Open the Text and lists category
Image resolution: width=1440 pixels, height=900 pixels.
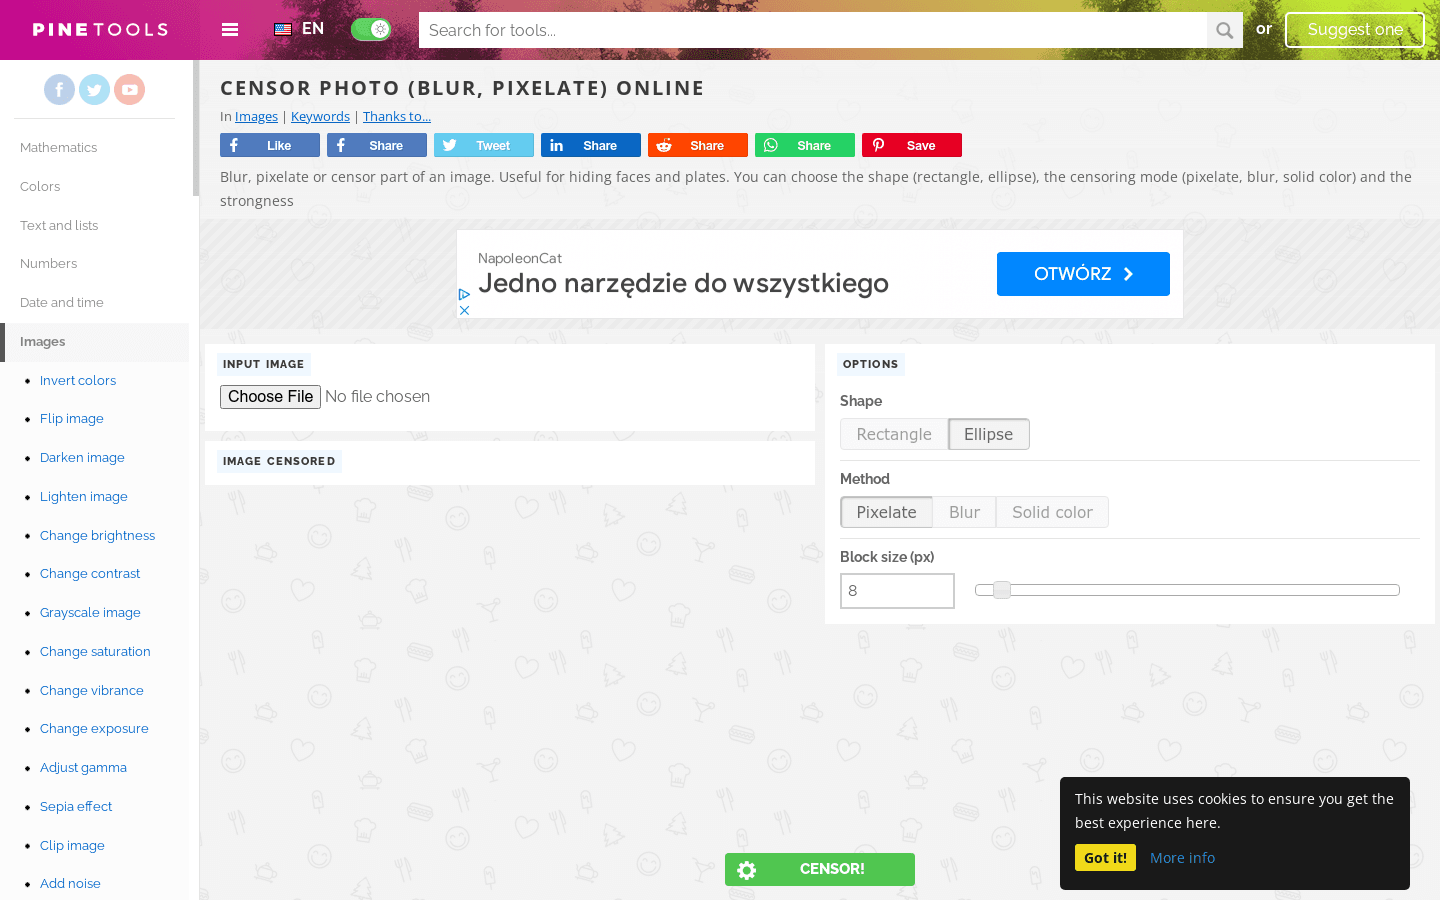coord(59,226)
